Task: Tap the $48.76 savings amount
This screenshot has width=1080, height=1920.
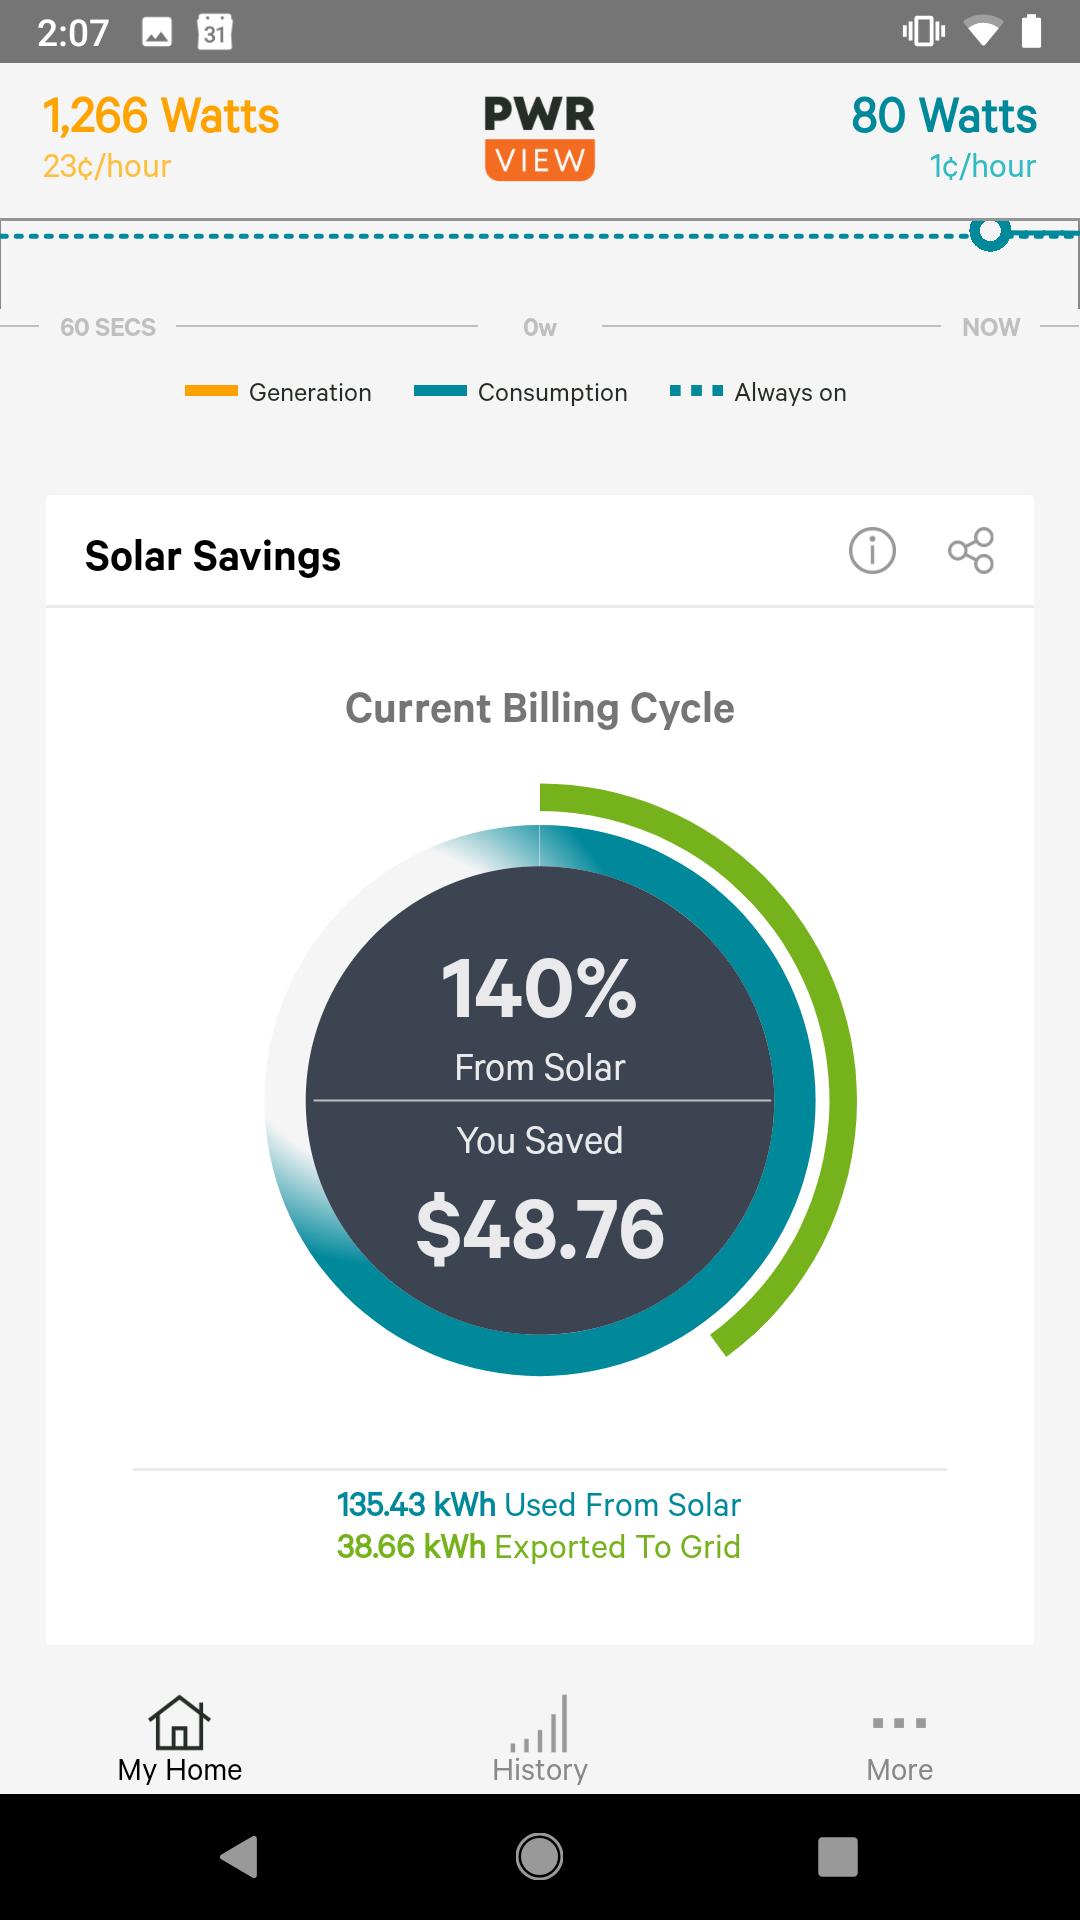Action: [x=540, y=1229]
